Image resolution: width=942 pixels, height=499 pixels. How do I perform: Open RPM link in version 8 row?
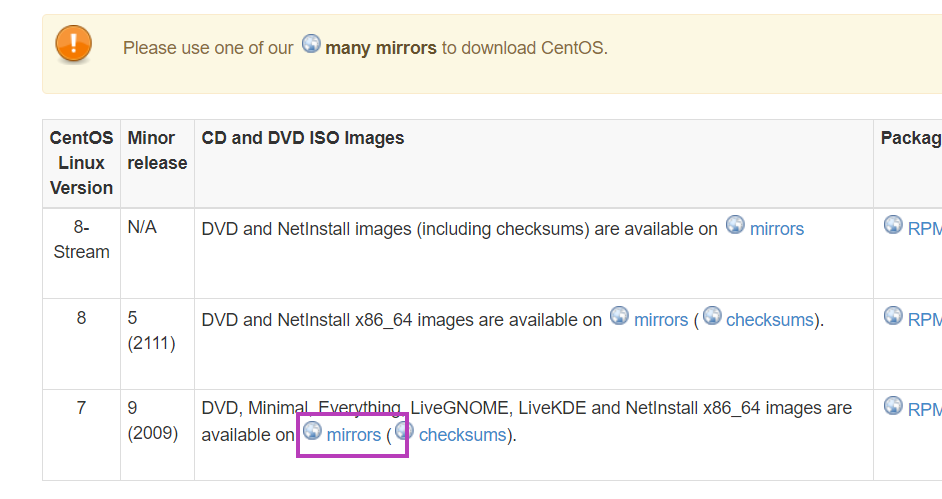pos(925,320)
